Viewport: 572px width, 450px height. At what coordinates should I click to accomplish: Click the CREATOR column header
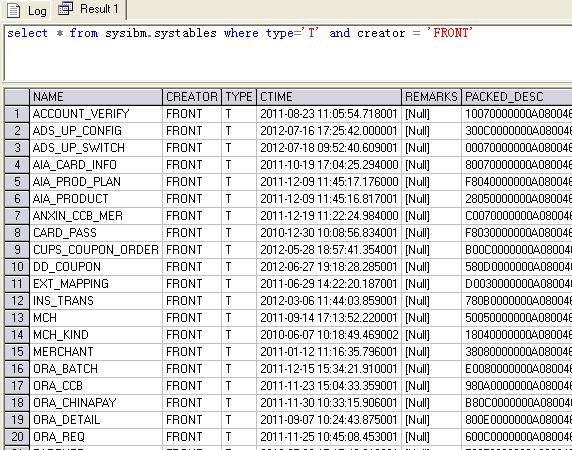[192, 97]
